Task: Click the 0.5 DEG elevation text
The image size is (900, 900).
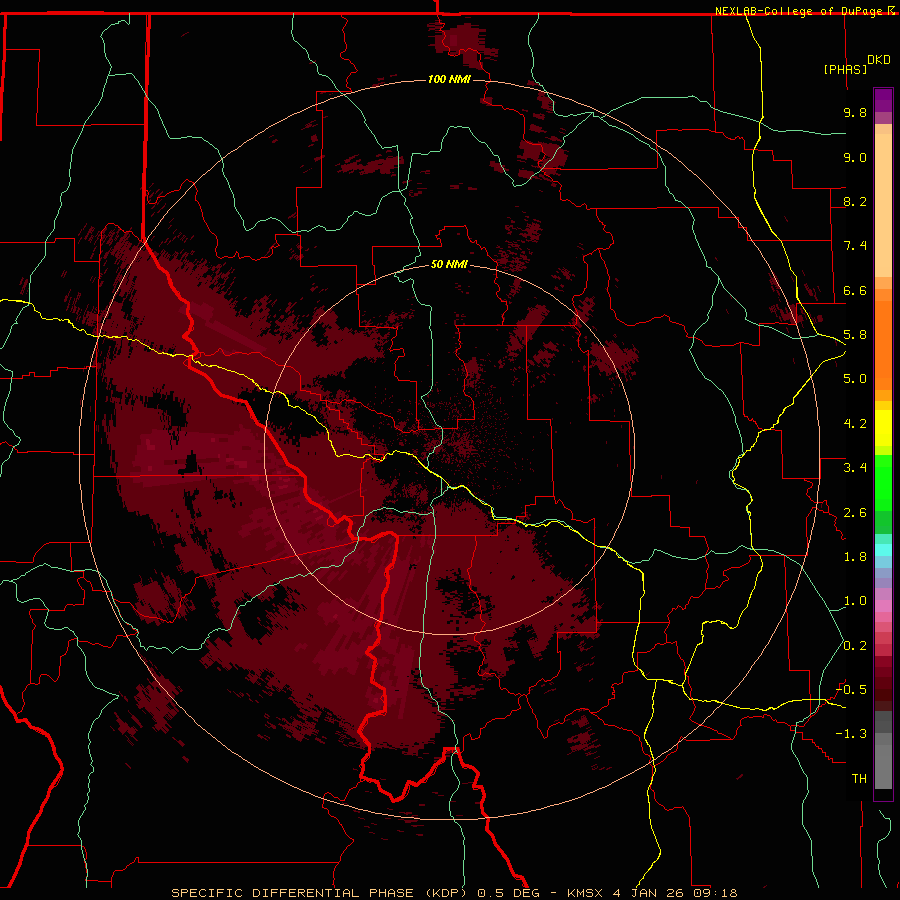Action: point(509,893)
